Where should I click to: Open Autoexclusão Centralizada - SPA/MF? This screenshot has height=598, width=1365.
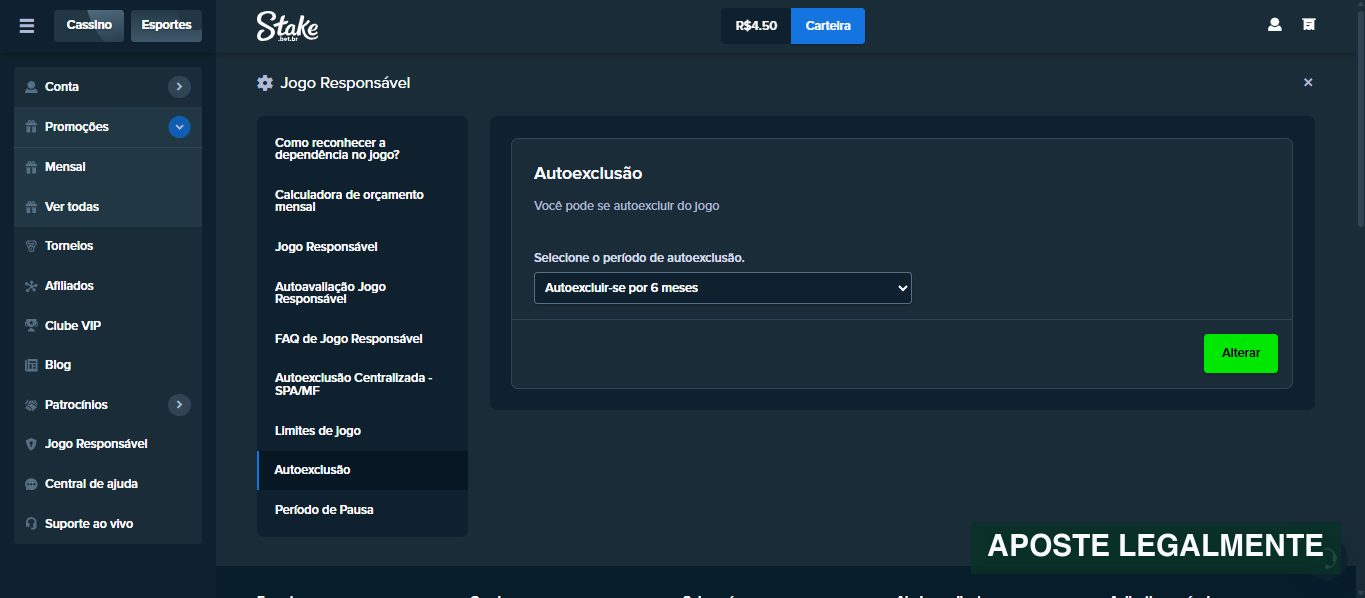coord(362,385)
